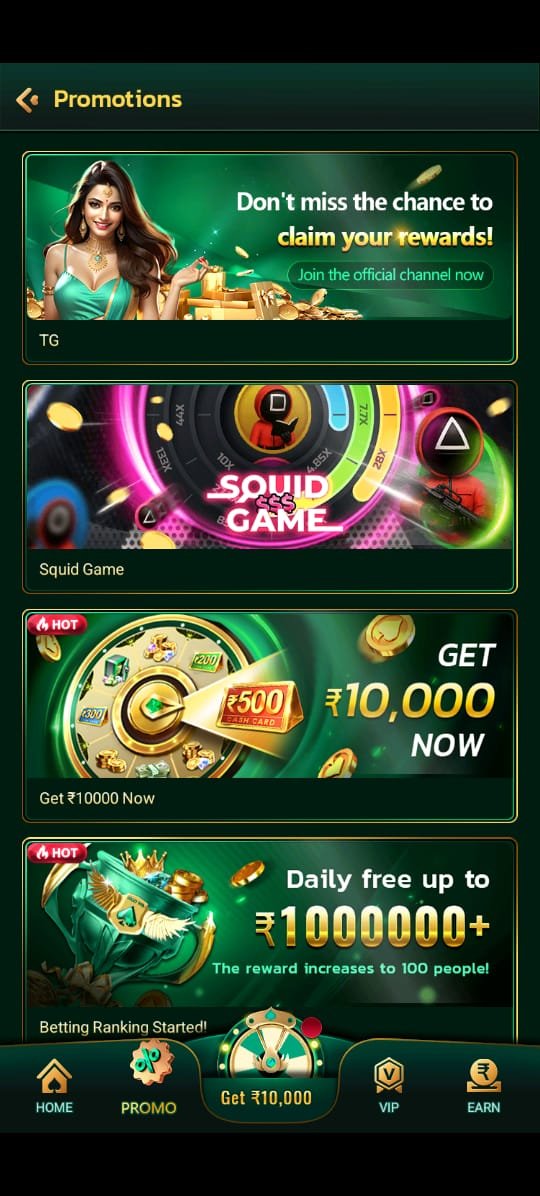Click 'Join the official channel now' button
Image resolution: width=540 pixels, height=1196 pixels.
point(391,275)
